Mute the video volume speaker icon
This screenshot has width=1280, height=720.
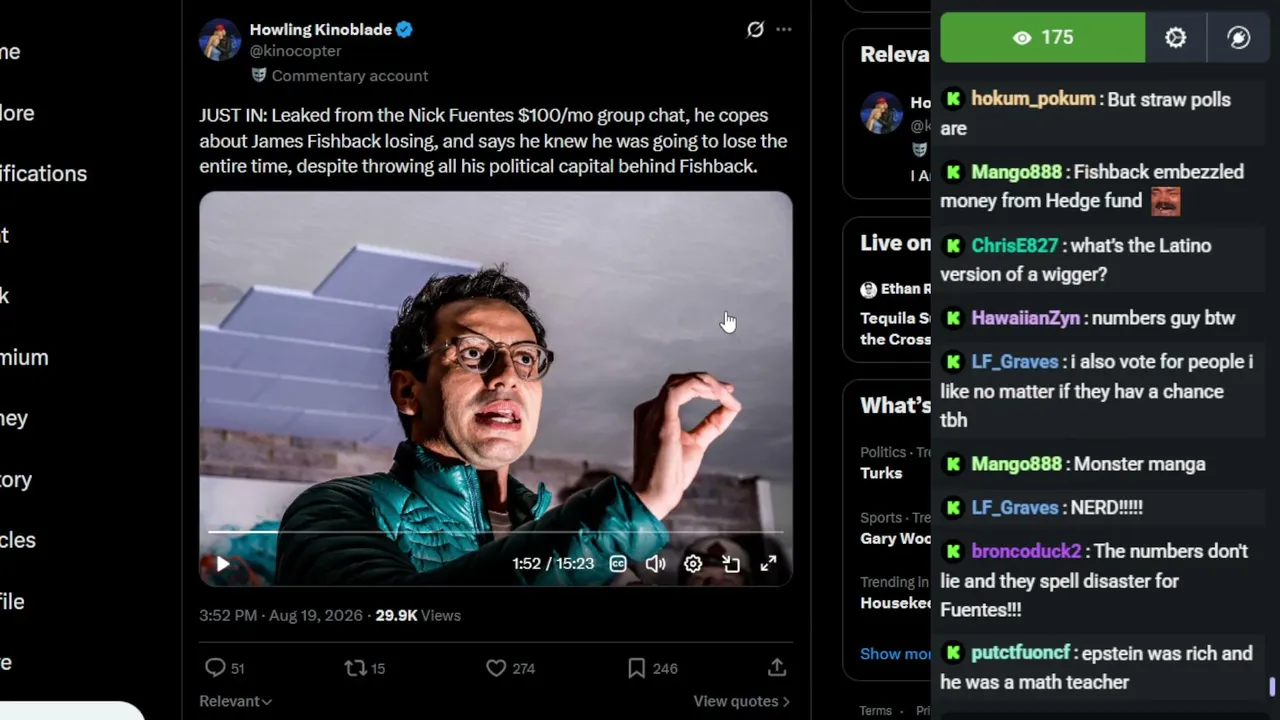655,564
